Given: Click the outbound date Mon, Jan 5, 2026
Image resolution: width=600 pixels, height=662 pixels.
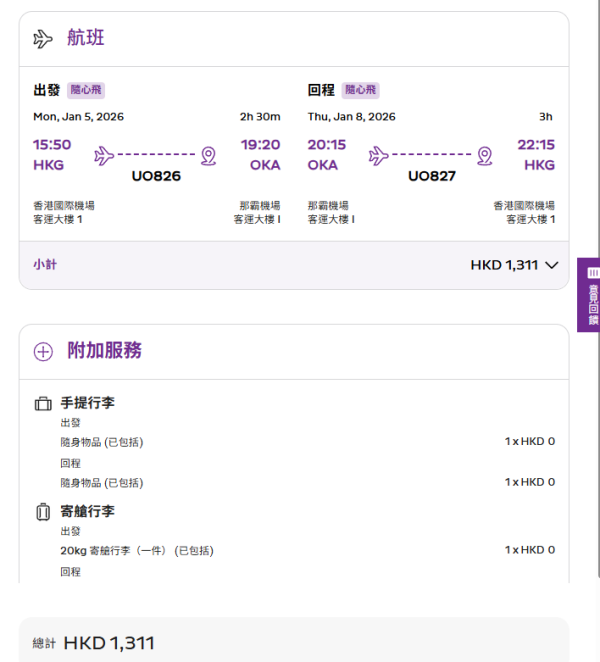Looking at the screenshot, I should coord(78,117).
